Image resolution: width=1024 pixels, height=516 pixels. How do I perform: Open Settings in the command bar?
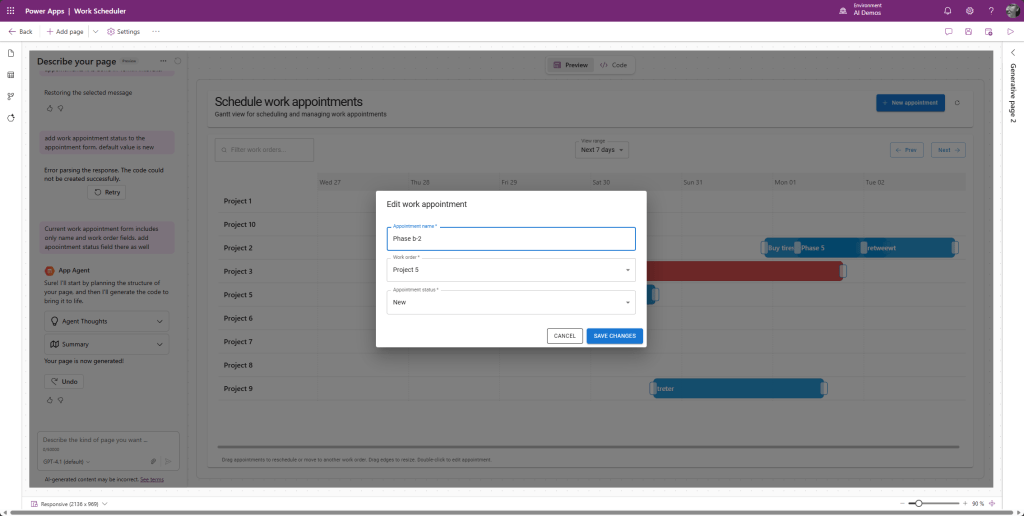(x=123, y=32)
